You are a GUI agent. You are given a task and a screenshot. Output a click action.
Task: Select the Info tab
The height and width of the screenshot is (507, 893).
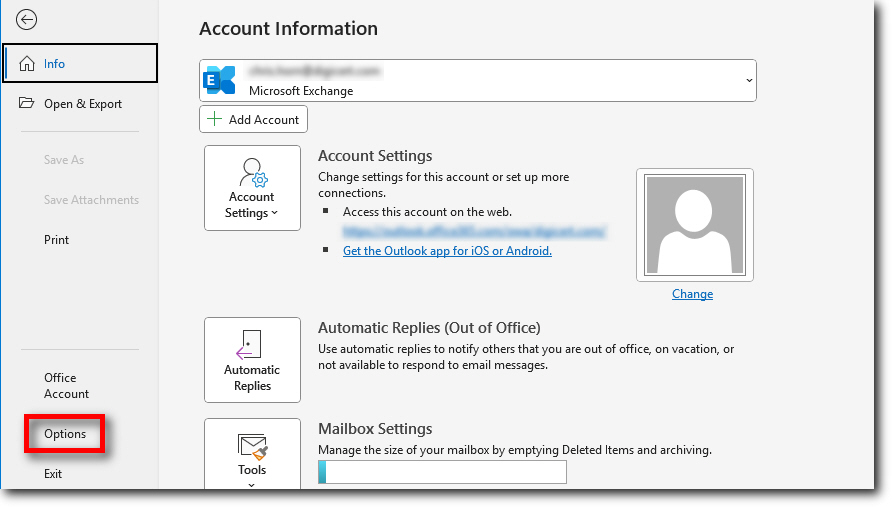tap(80, 63)
